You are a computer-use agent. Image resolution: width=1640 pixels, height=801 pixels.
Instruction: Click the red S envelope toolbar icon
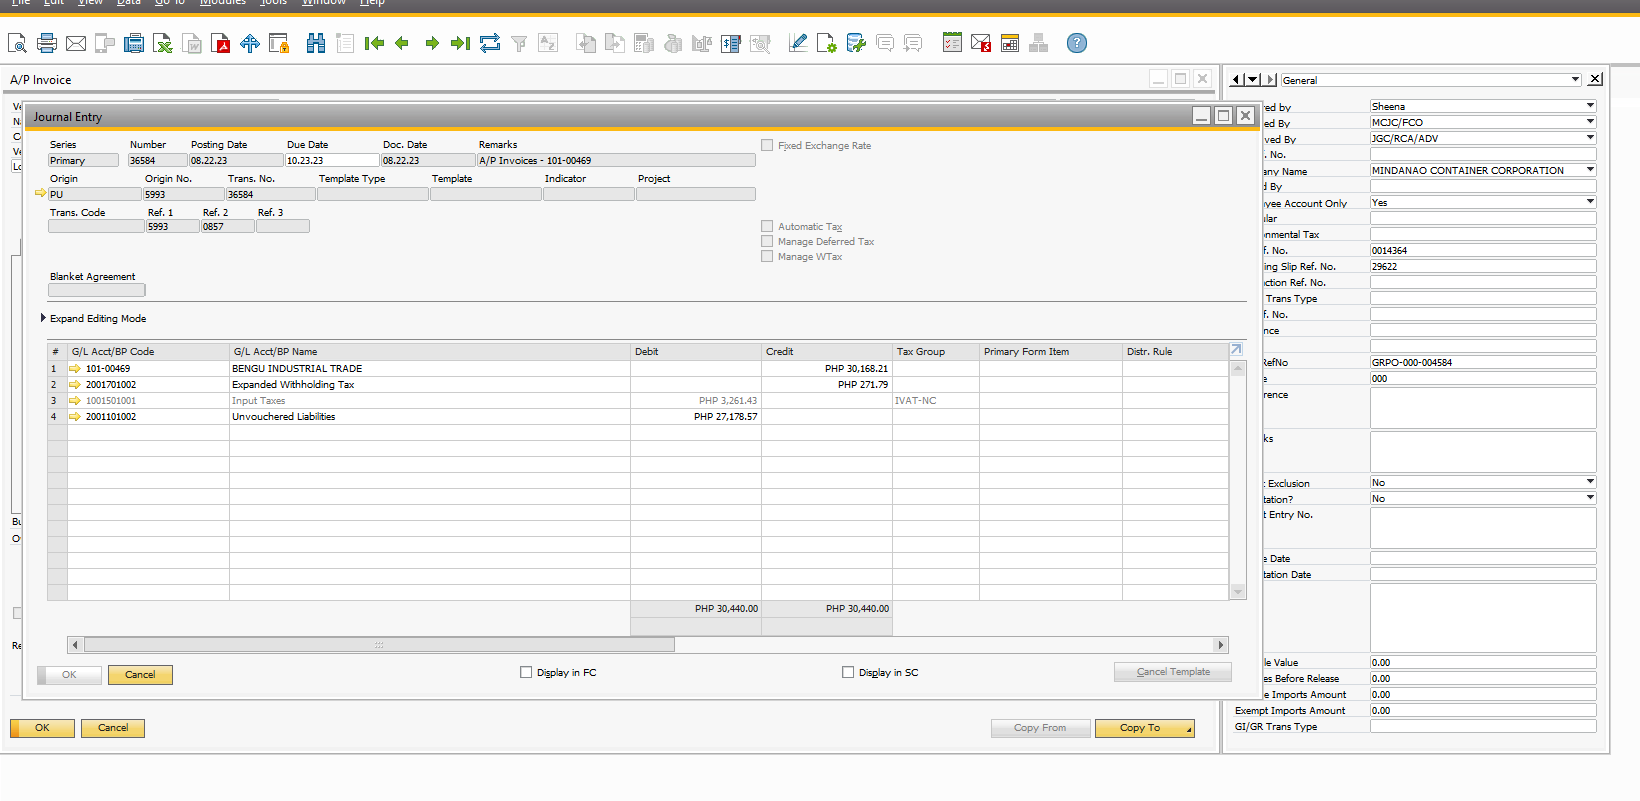point(981,43)
